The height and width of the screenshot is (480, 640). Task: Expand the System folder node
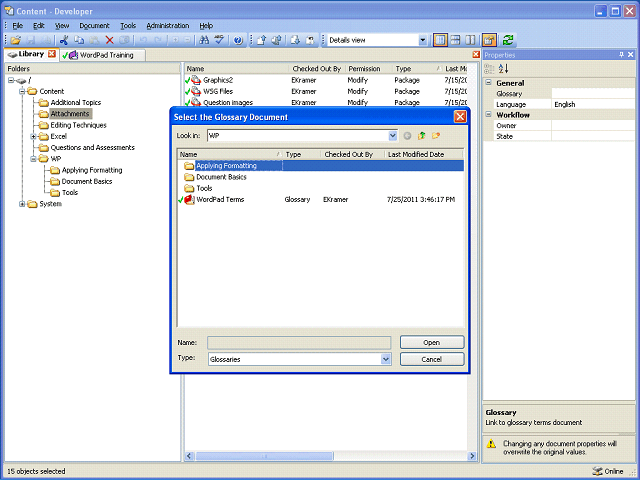click(22, 204)
